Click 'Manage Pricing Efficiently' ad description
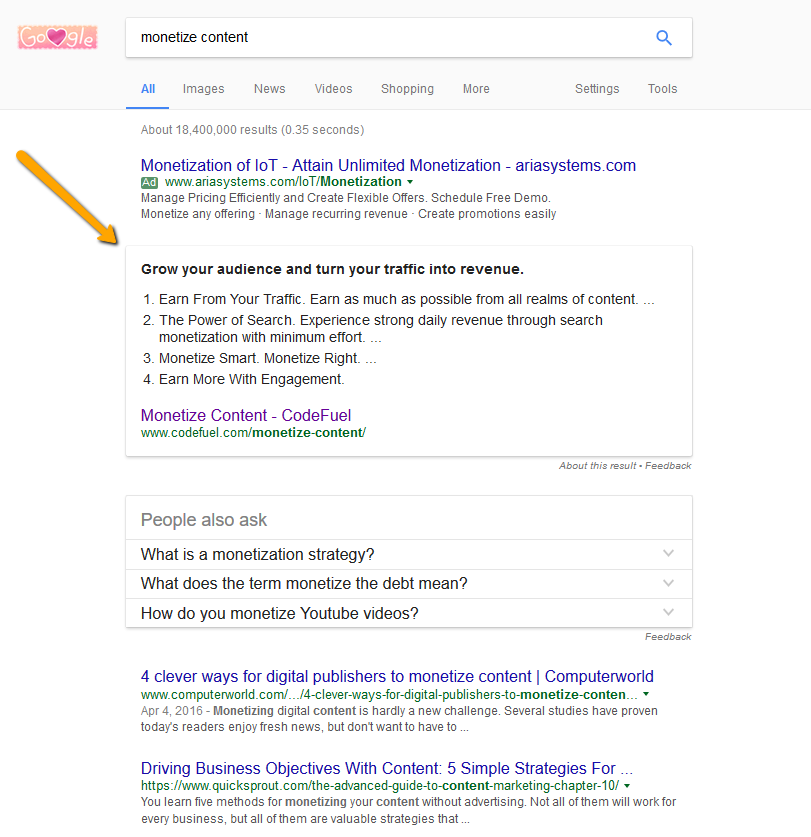Viewport: 811px width, 837px height. tap(346, 198)
